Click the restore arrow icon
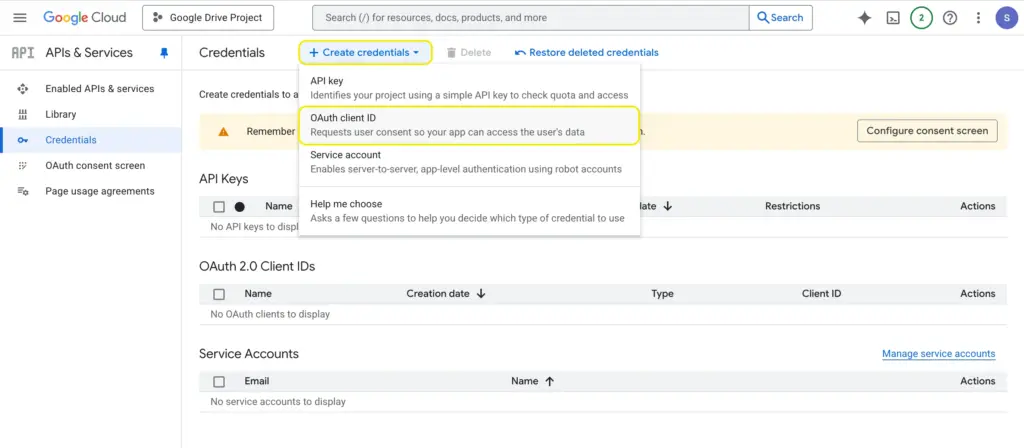This screenshot has height=448, width=1024. click(520, 52)
